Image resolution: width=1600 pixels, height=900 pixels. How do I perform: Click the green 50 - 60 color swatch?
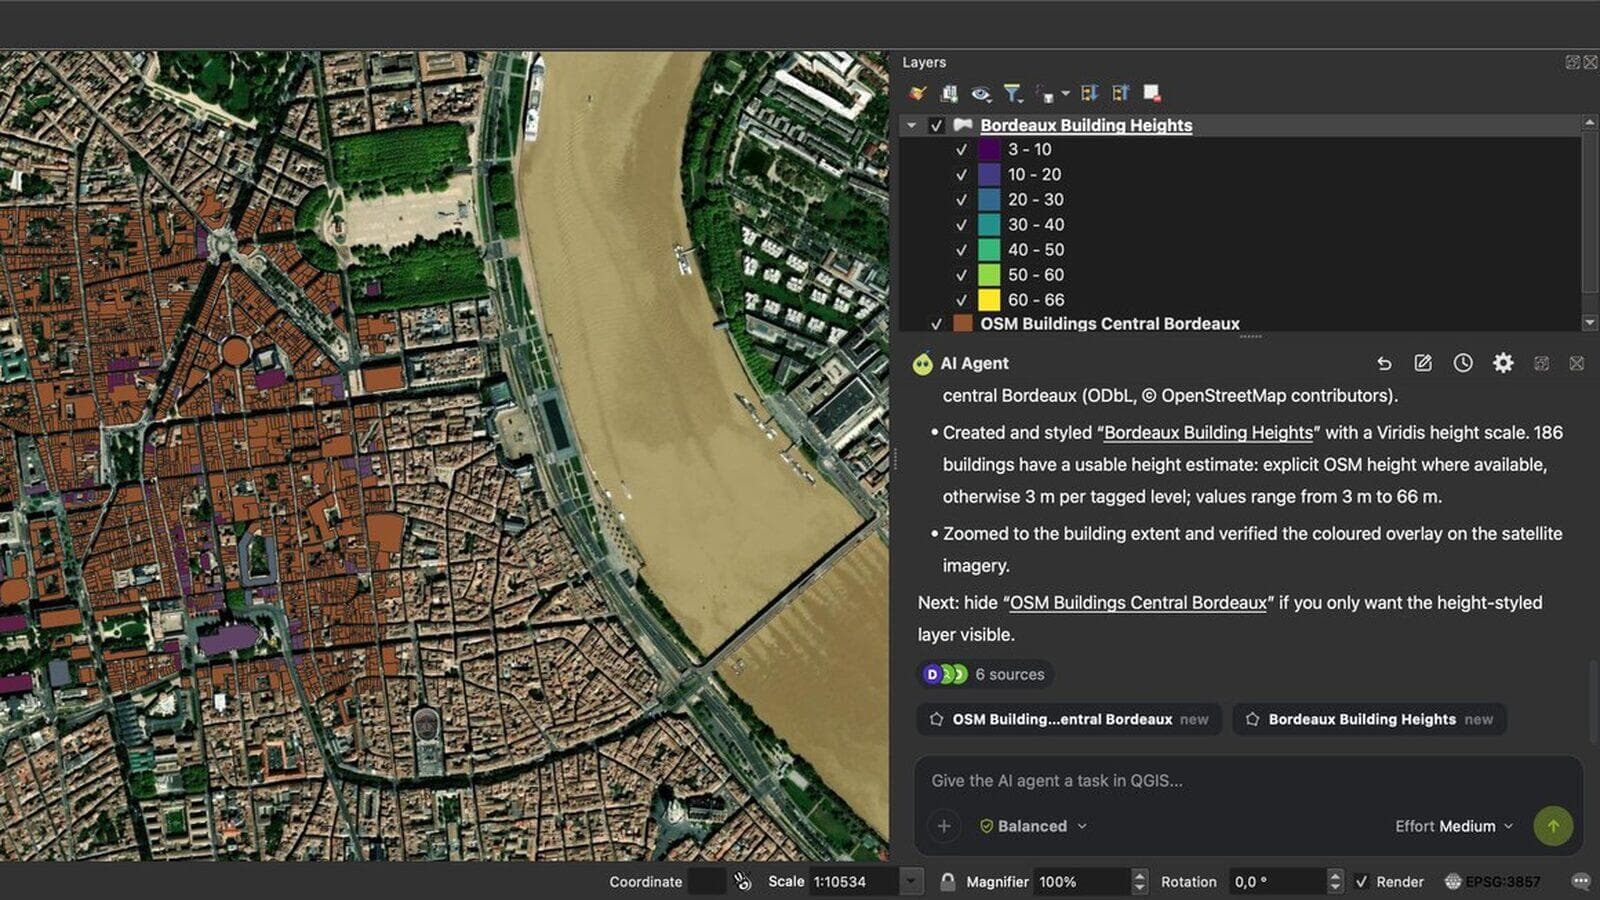[989, 274]
